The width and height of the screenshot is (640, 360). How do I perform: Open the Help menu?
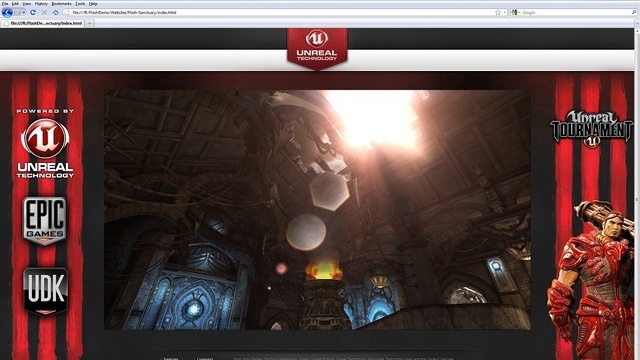tap(93, 3)
